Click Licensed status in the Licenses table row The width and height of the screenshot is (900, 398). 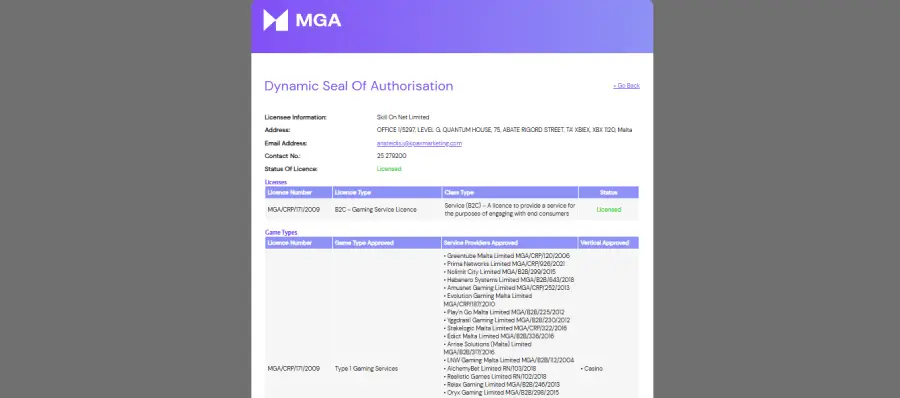click(x=608, y=210)
